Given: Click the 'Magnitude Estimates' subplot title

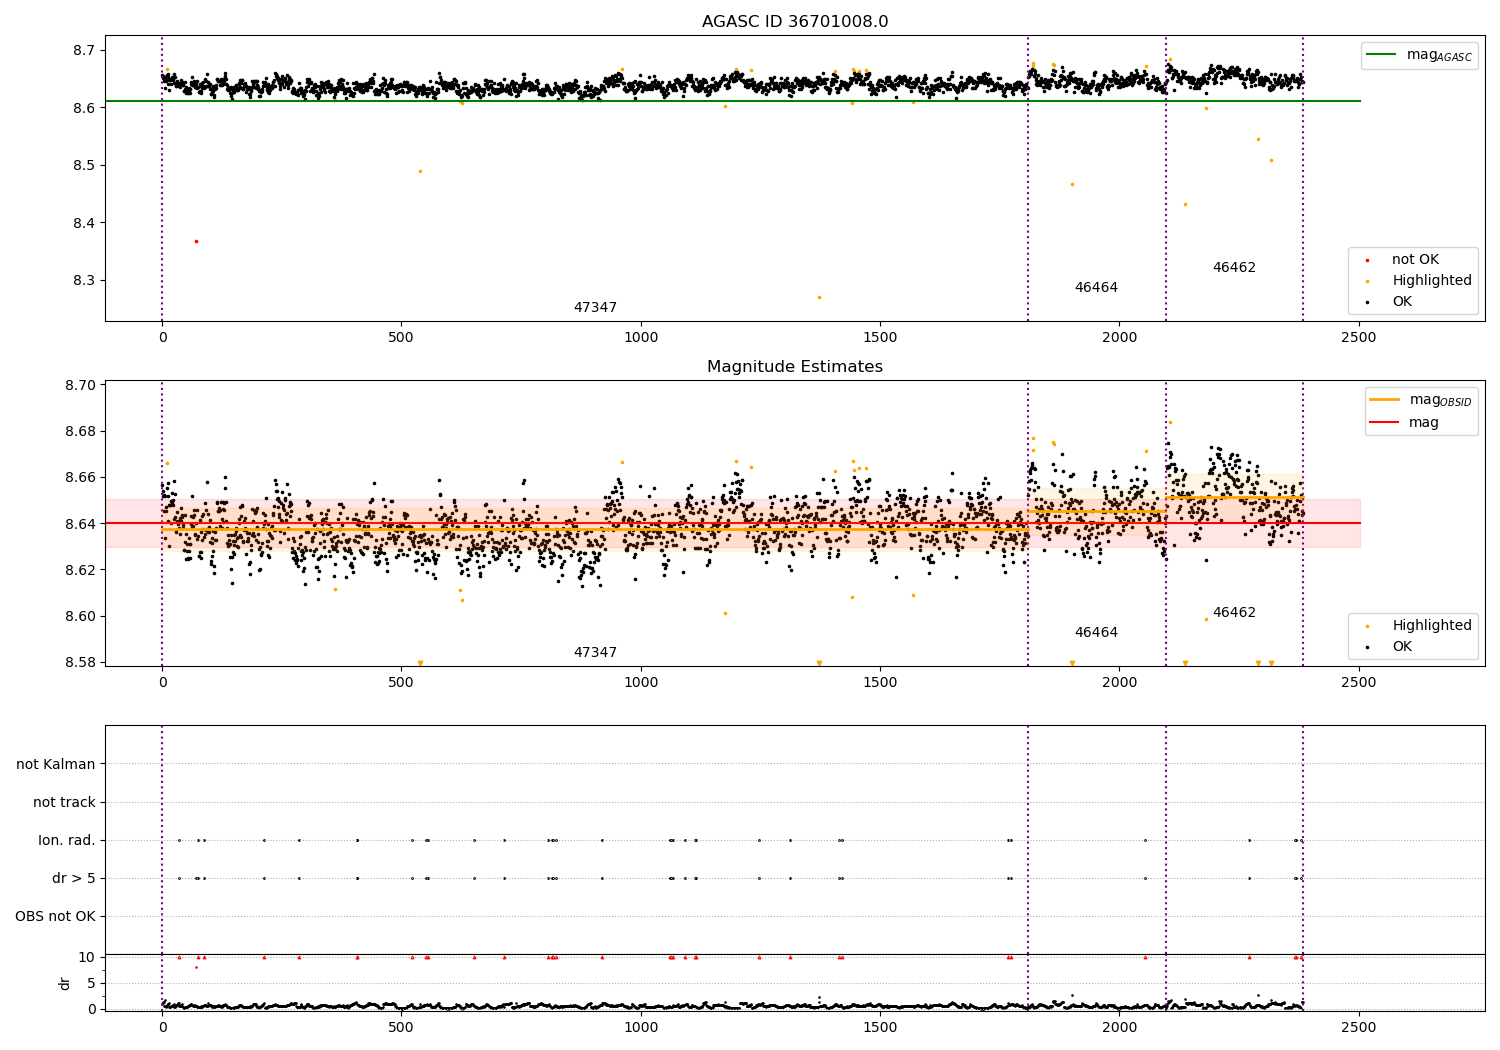Looking at the screenshot, I should [795, 367].
